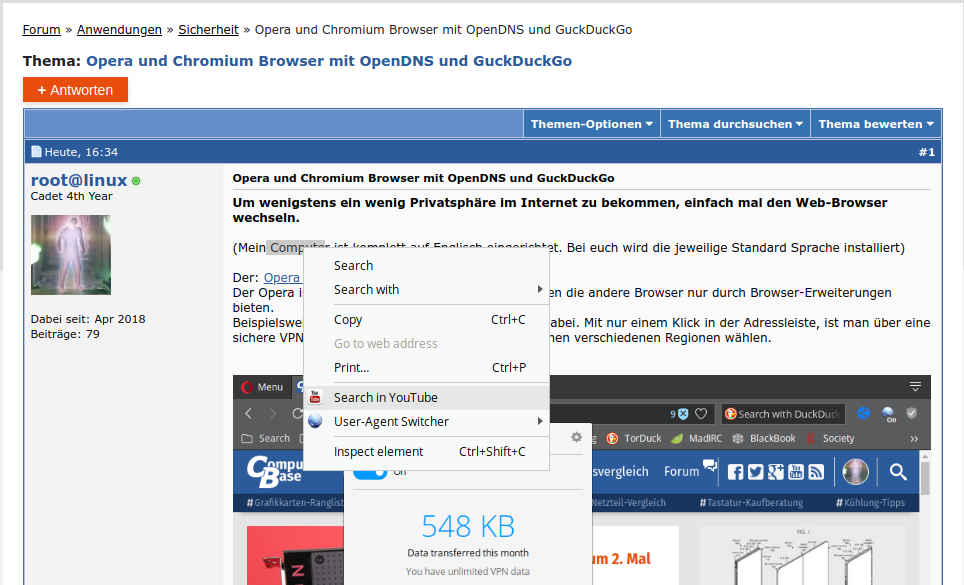The width and height of the screenshot is (964, 585).
Task: Expand the Search with submenu
Action: click(427, 289)
